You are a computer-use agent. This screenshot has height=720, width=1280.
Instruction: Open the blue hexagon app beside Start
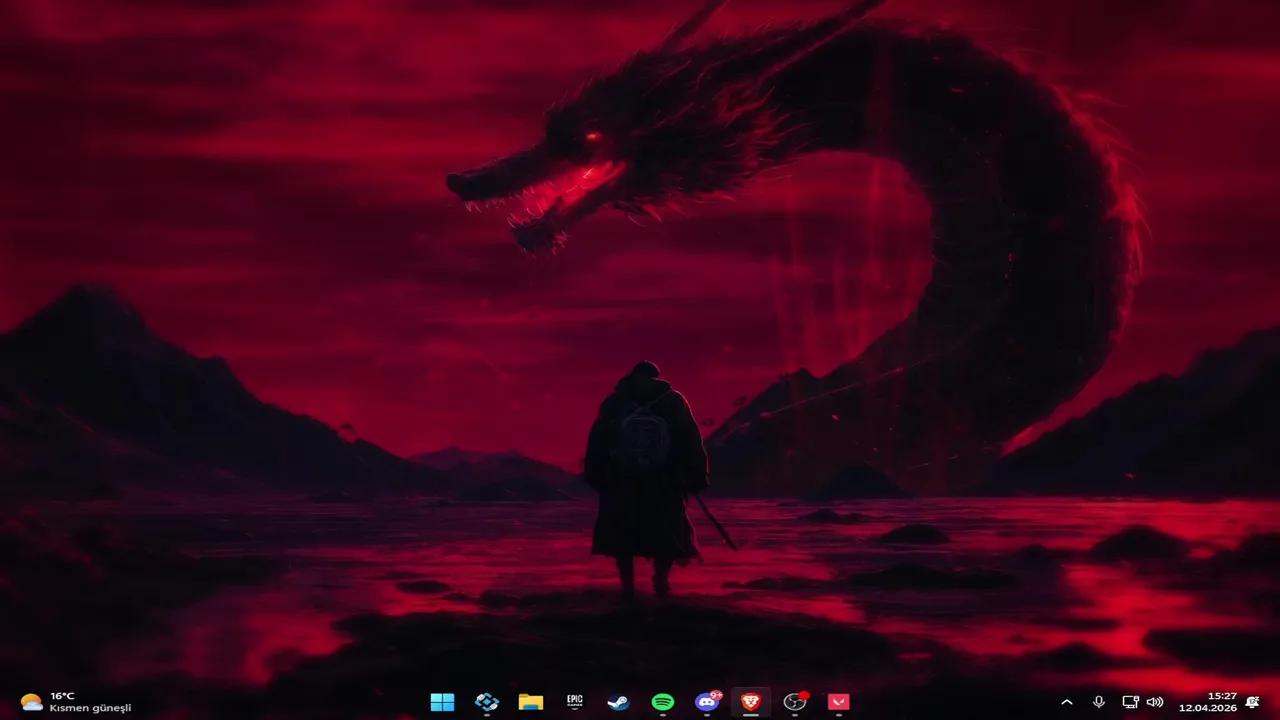click(x=487, y=702)
